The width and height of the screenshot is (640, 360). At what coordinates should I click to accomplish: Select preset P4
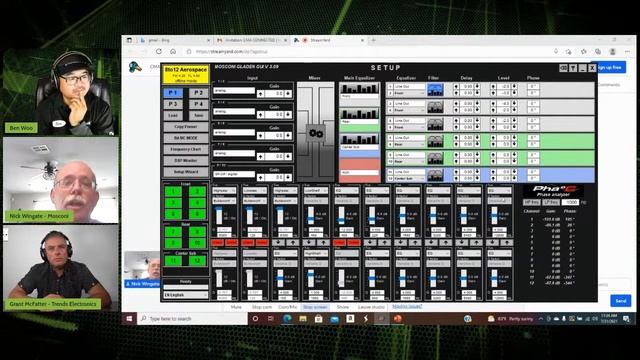(x=198, y=104)
